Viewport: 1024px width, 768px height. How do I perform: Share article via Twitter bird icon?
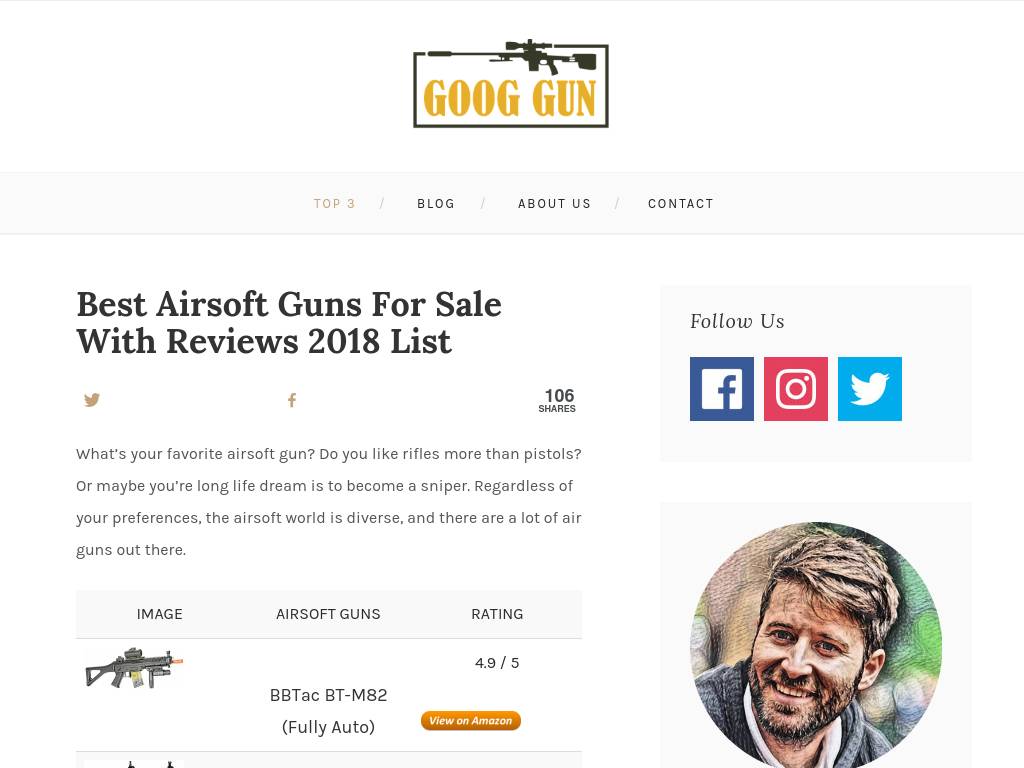coord(91,400)
